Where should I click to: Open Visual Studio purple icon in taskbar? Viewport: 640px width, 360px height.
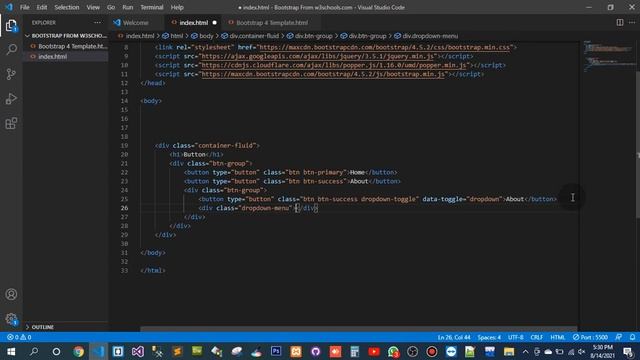tap(138, 351)
